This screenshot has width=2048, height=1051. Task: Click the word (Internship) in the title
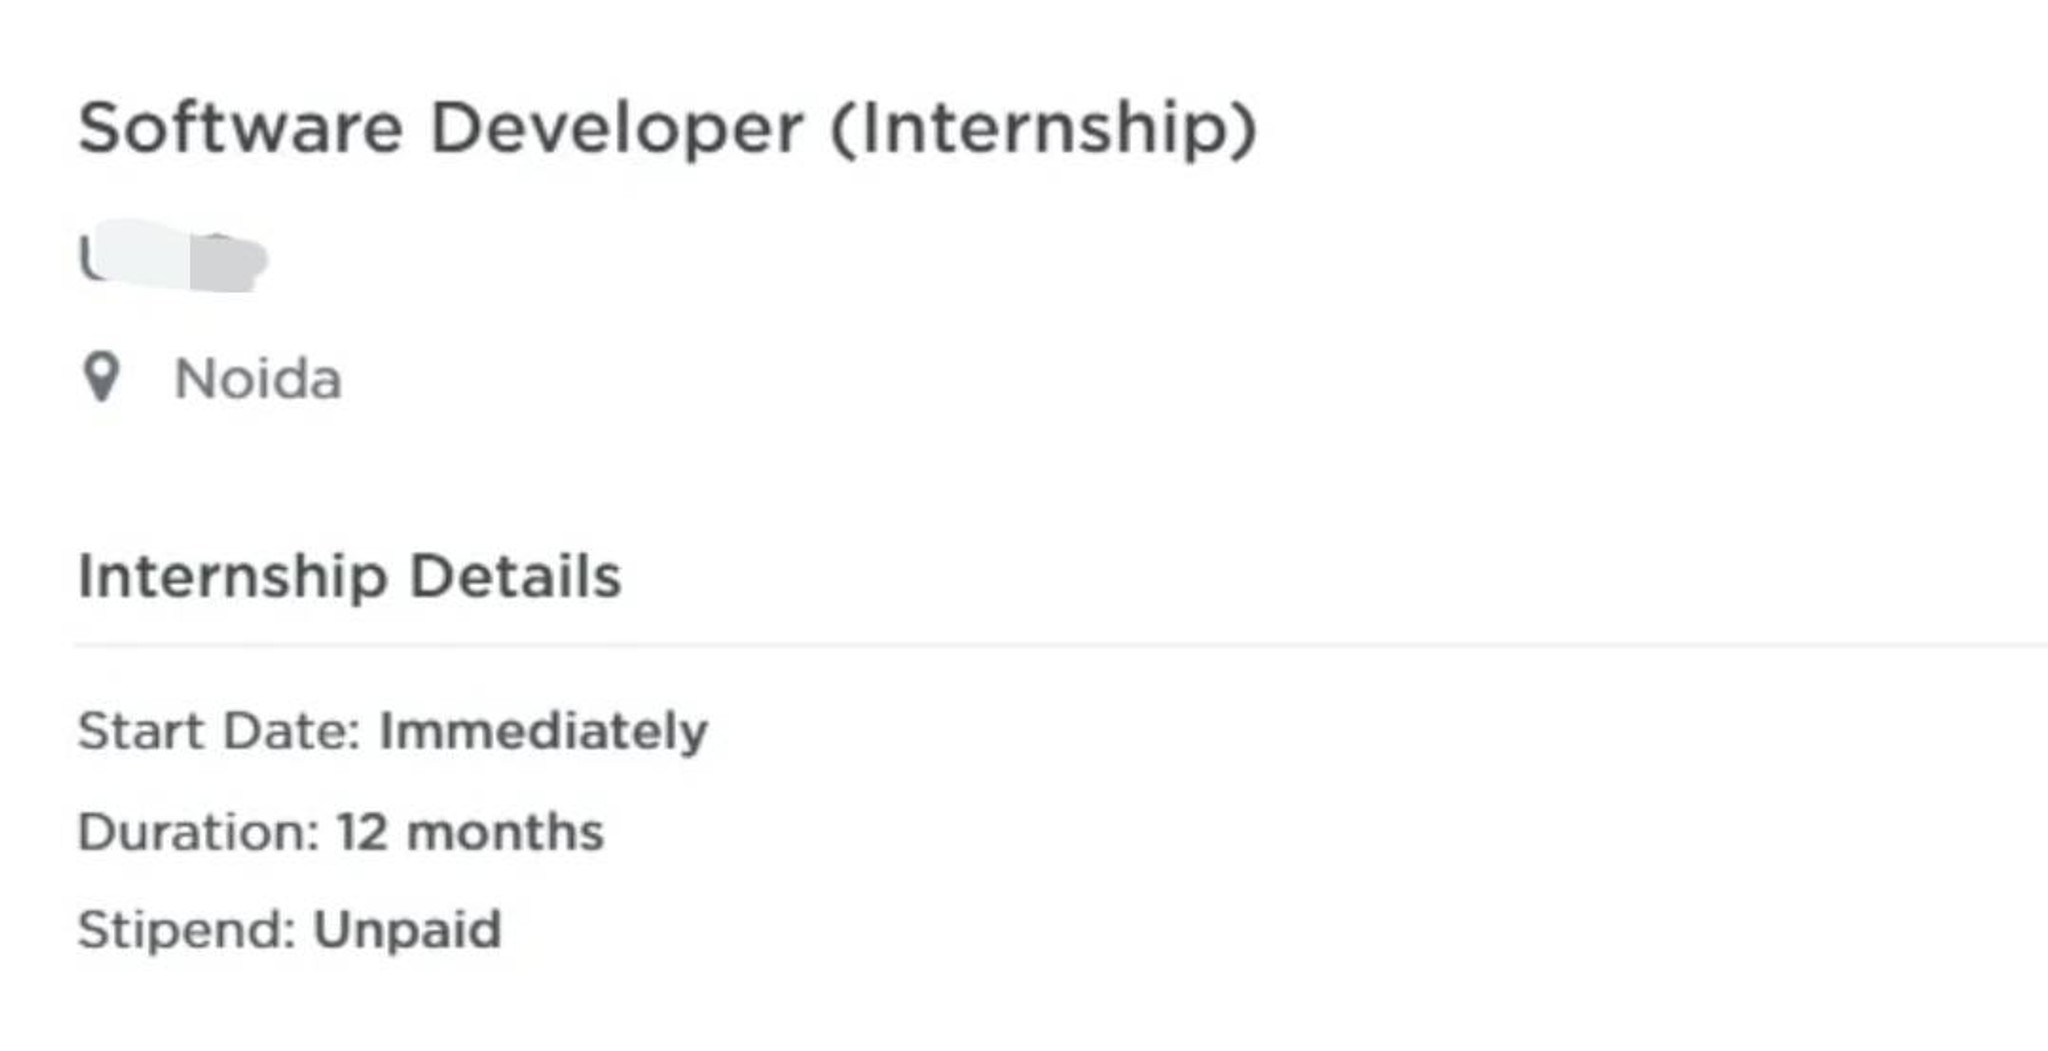(1043, 129)
